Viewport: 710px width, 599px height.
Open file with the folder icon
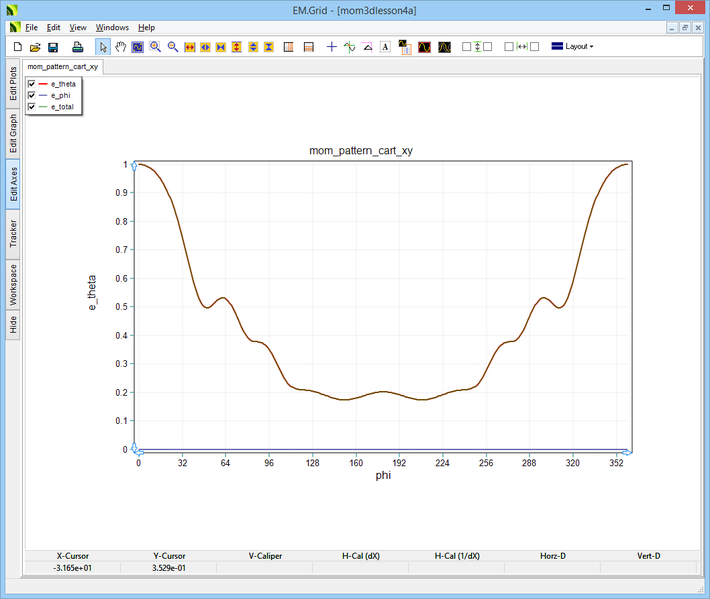pos(35,47)
